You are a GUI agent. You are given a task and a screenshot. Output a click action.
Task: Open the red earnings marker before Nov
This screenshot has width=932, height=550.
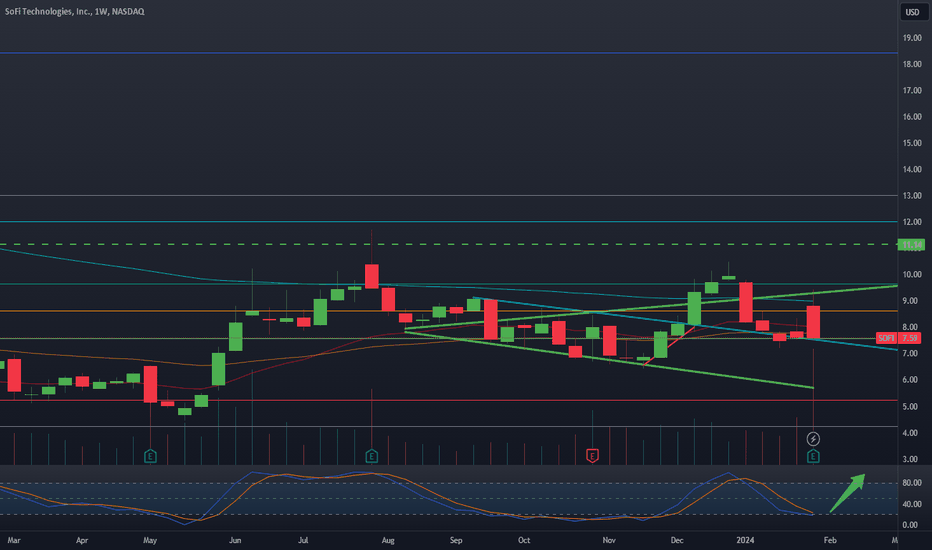click(592, 456)
